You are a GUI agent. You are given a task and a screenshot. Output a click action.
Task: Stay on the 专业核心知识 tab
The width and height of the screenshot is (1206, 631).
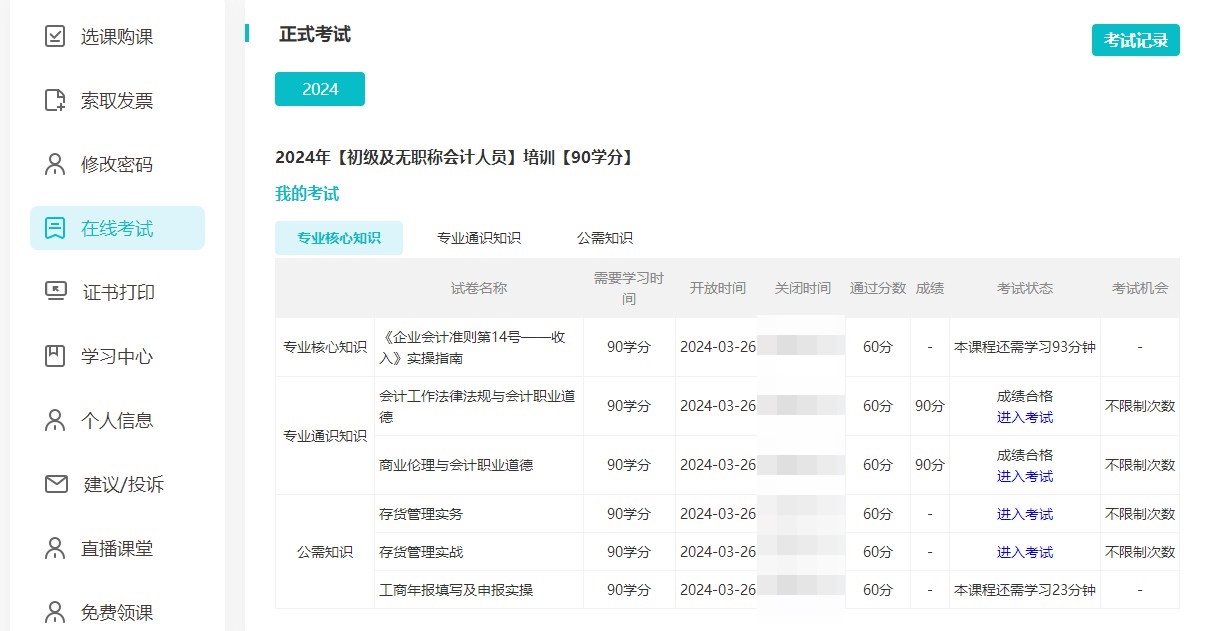pos(339,238)
